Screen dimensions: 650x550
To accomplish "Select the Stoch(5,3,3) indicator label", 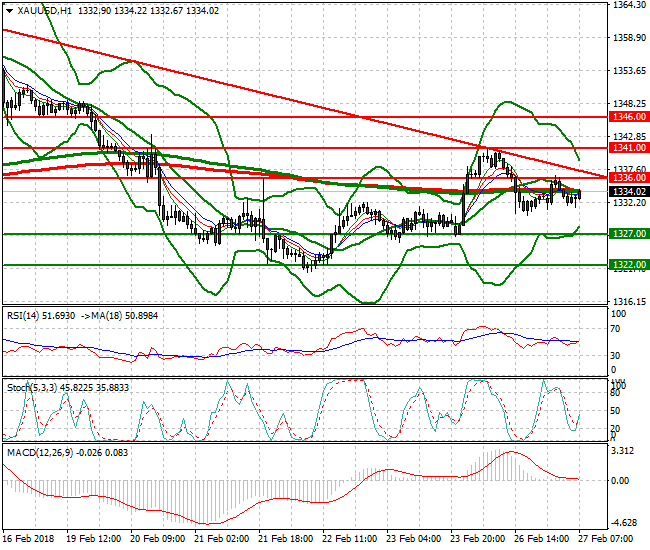I will click(x=32, y=388).
